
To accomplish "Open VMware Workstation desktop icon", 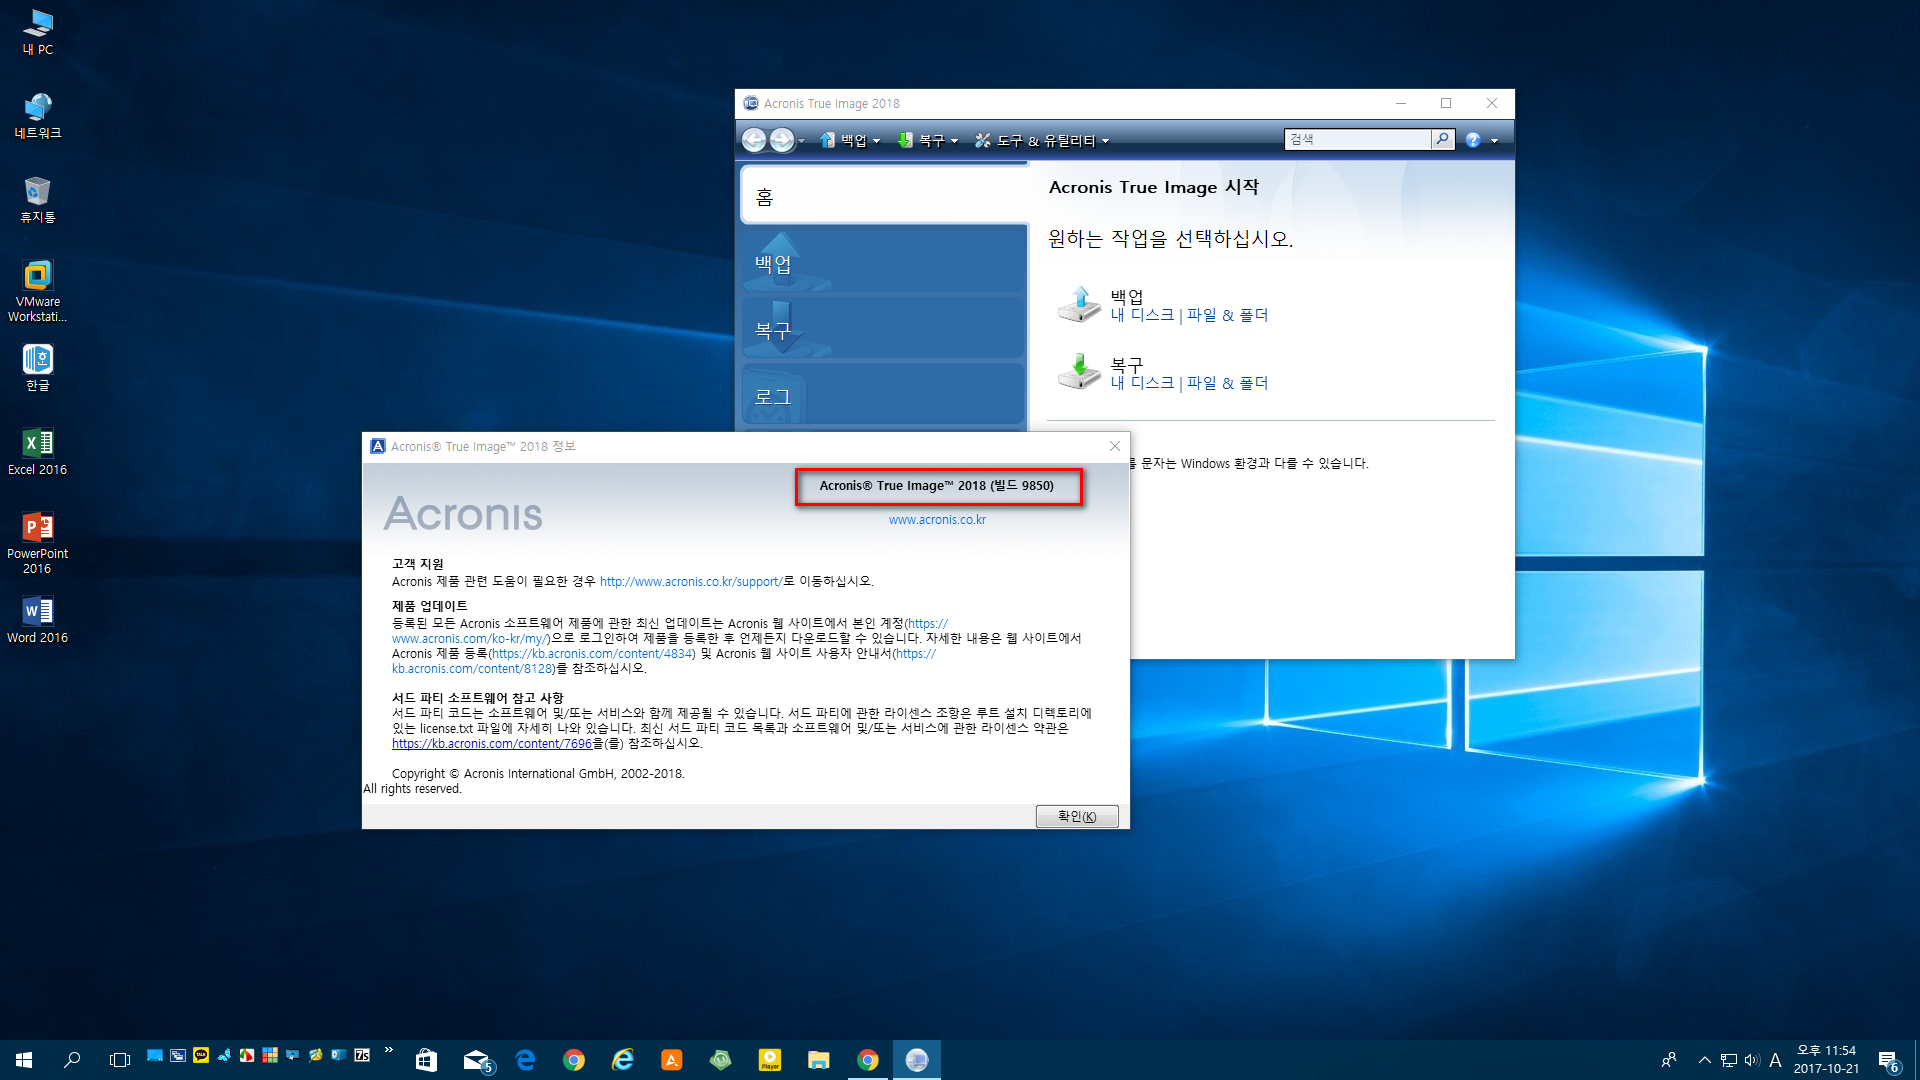I will pyautogui.click(x=38, y=291).
